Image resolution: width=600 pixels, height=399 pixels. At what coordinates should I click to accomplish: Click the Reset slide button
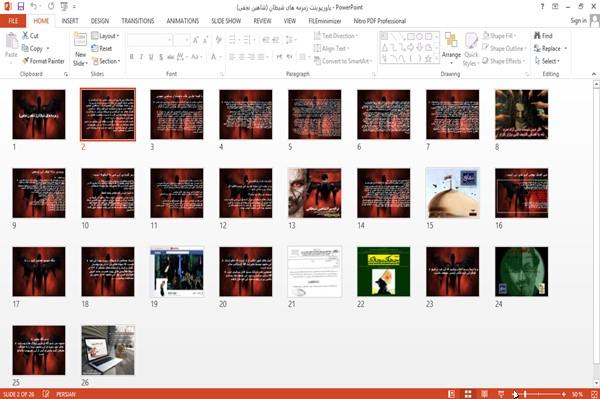pyautogui.click(x=102, y=49)
